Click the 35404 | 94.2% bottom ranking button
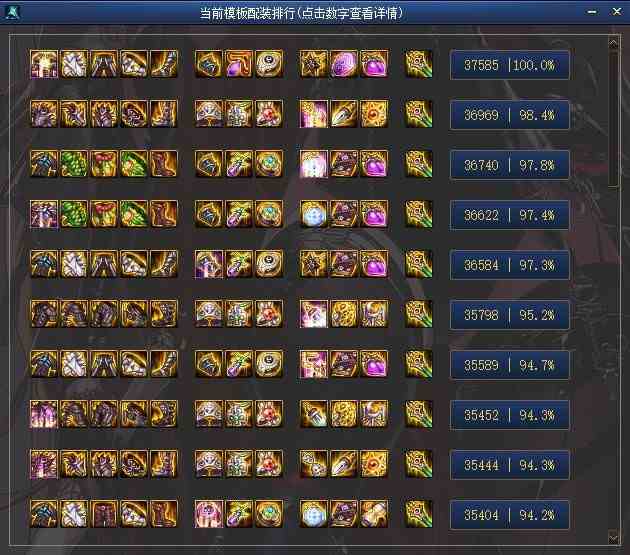Screen dimensions: 630x555 509,515
